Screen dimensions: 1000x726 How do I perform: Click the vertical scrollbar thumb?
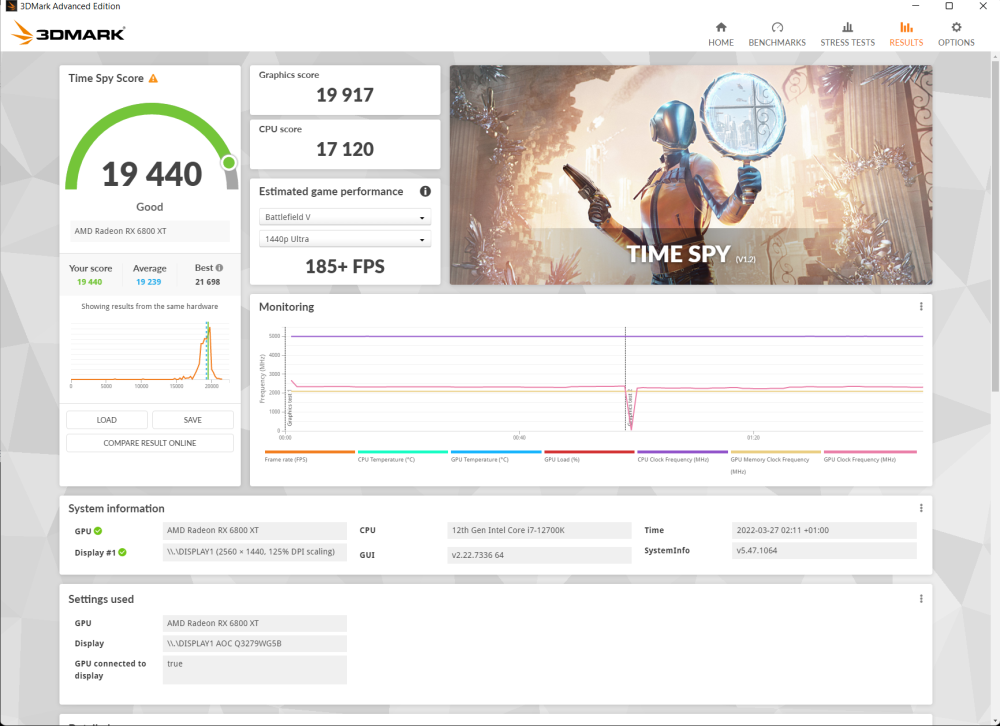(x=995, y=226)
